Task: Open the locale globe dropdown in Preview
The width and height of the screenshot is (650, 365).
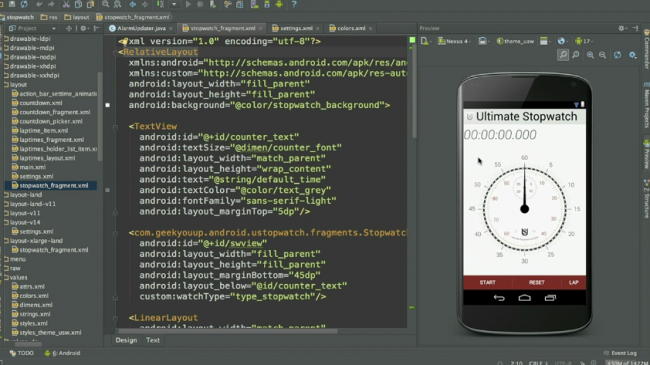Action: [562, 41]
